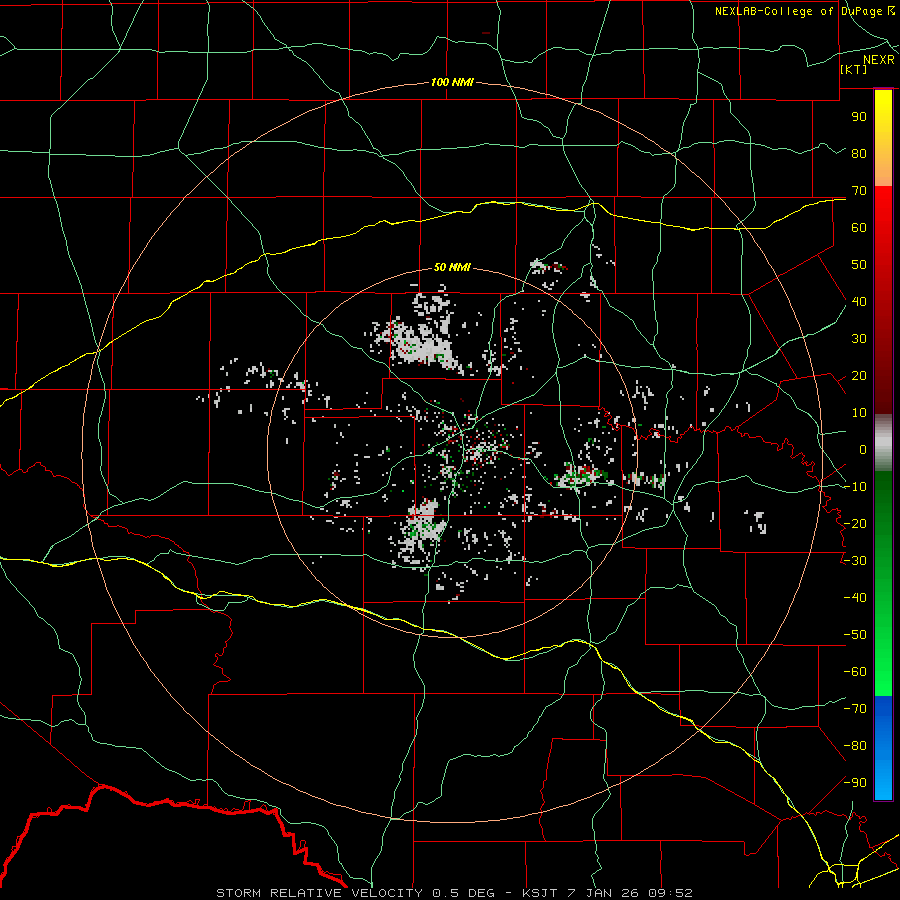Click the 80 tick label on the scale
Image resolution: width=900 pixels, height=900 pixels.
pos(859,153)
